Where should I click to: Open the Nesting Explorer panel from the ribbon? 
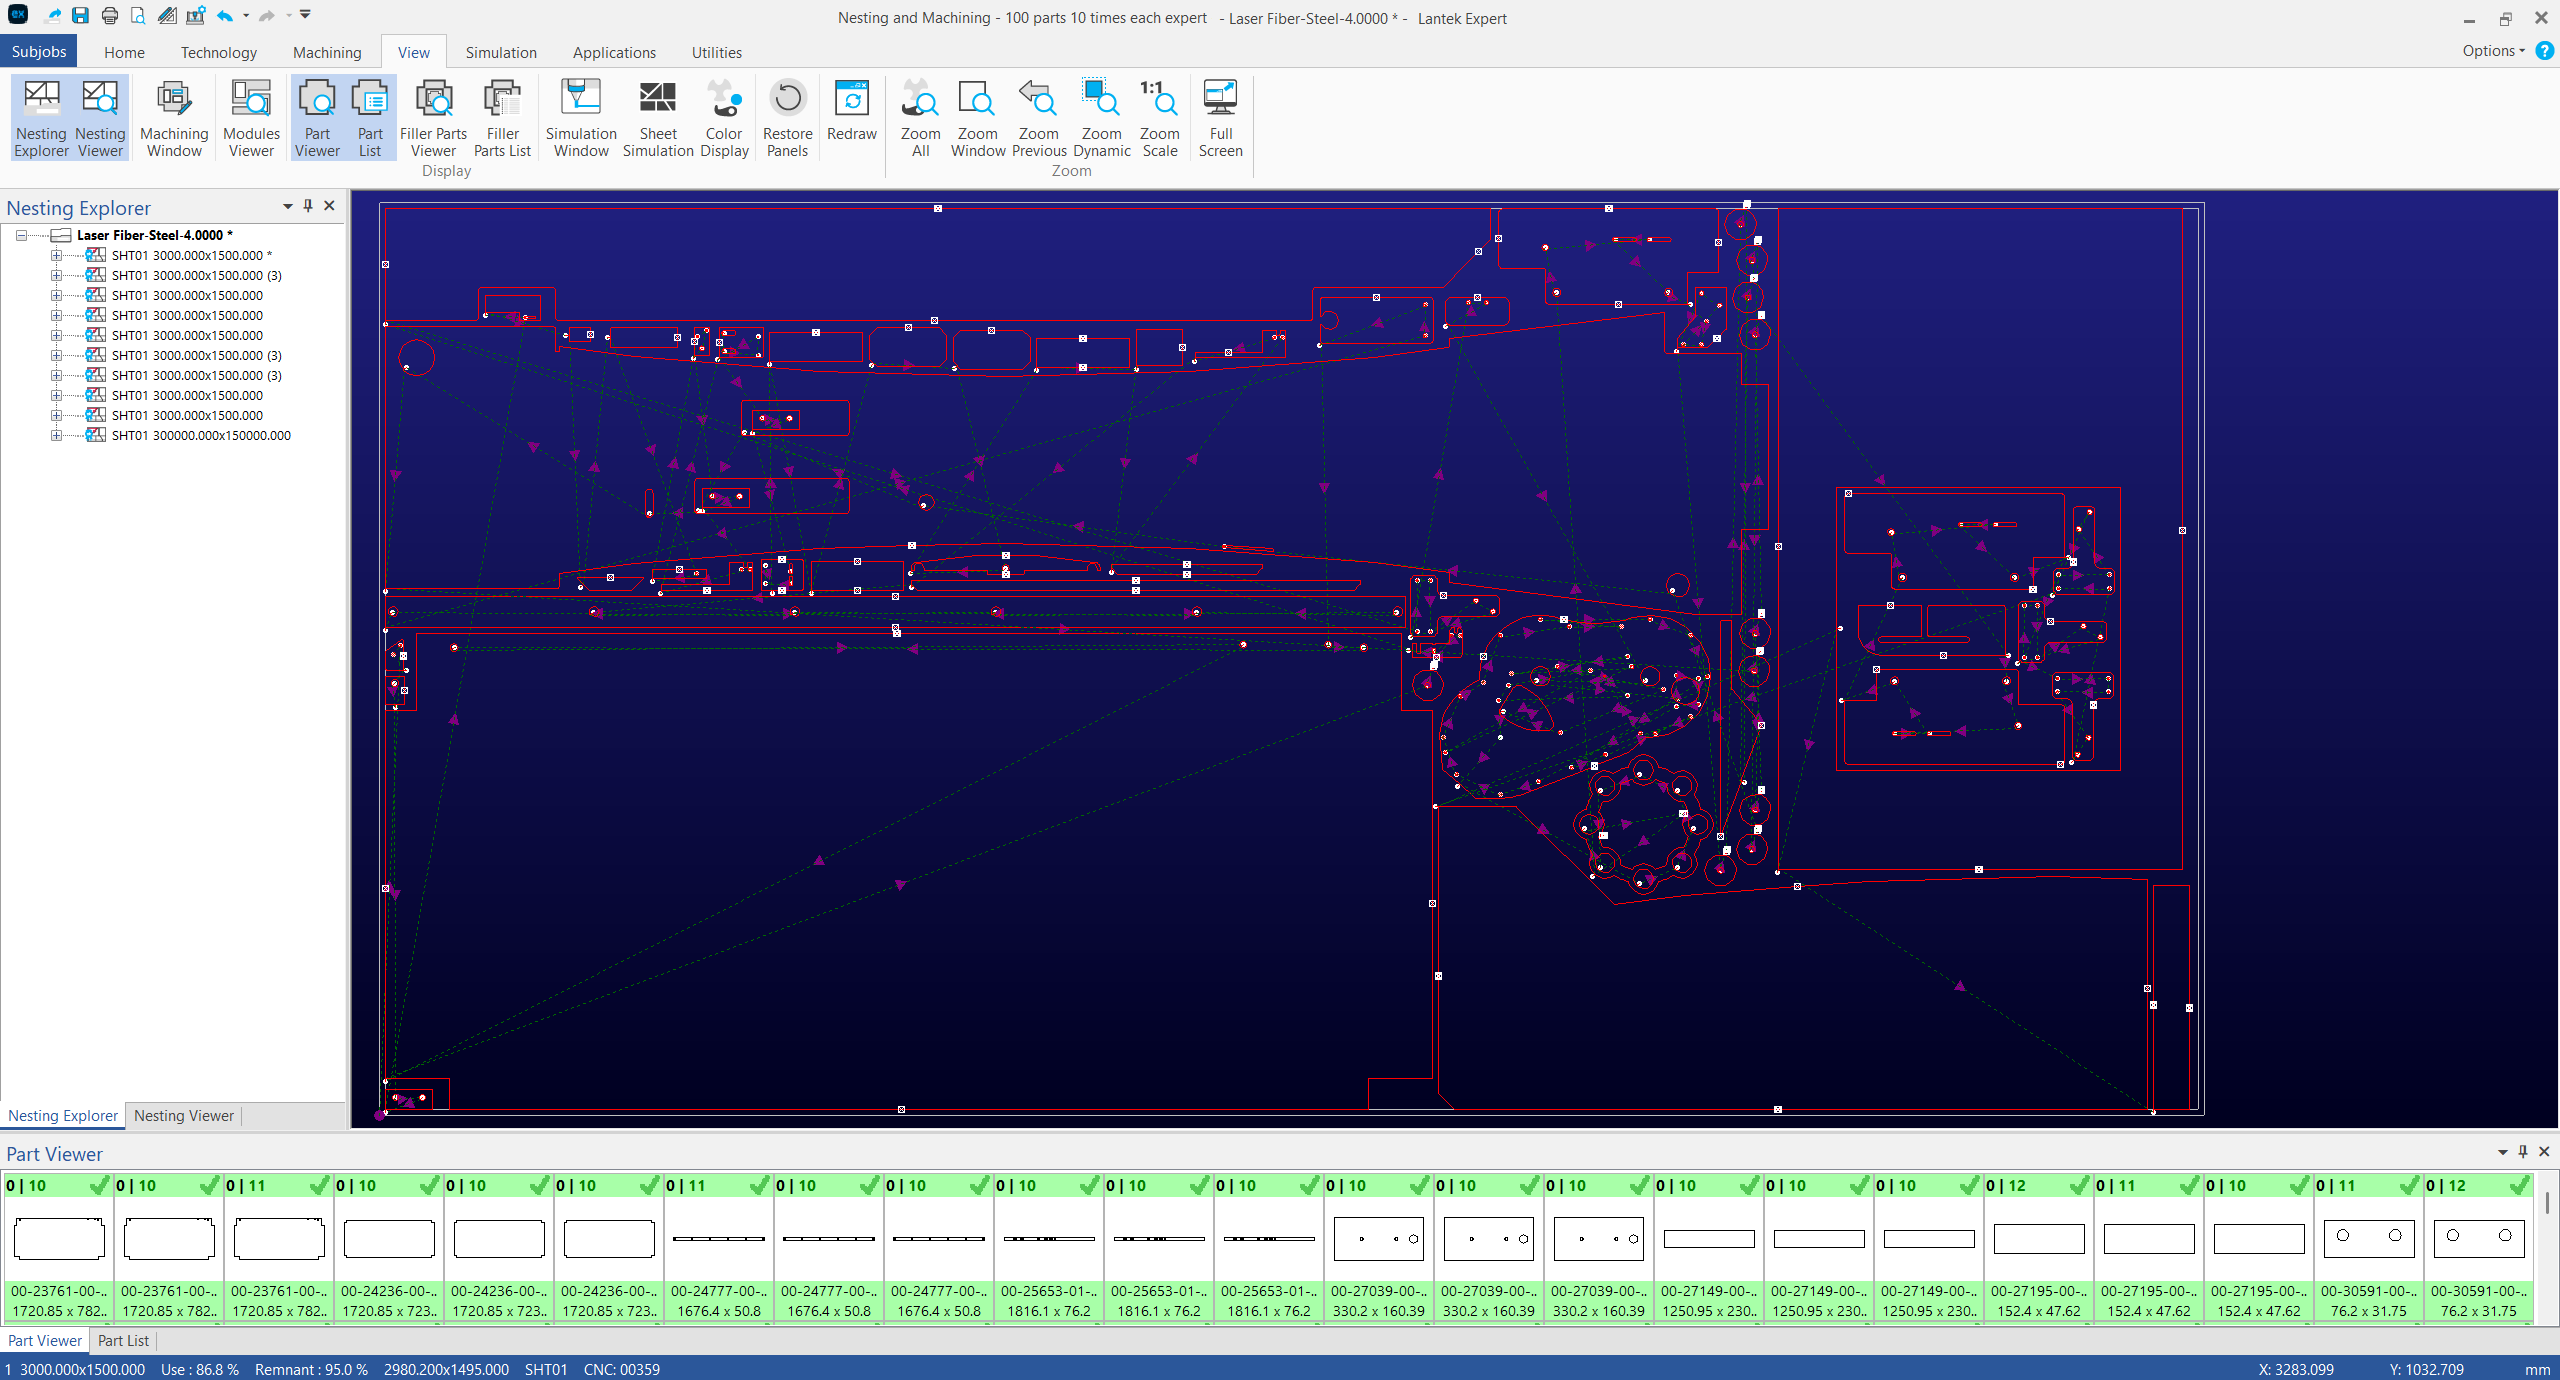41,118
